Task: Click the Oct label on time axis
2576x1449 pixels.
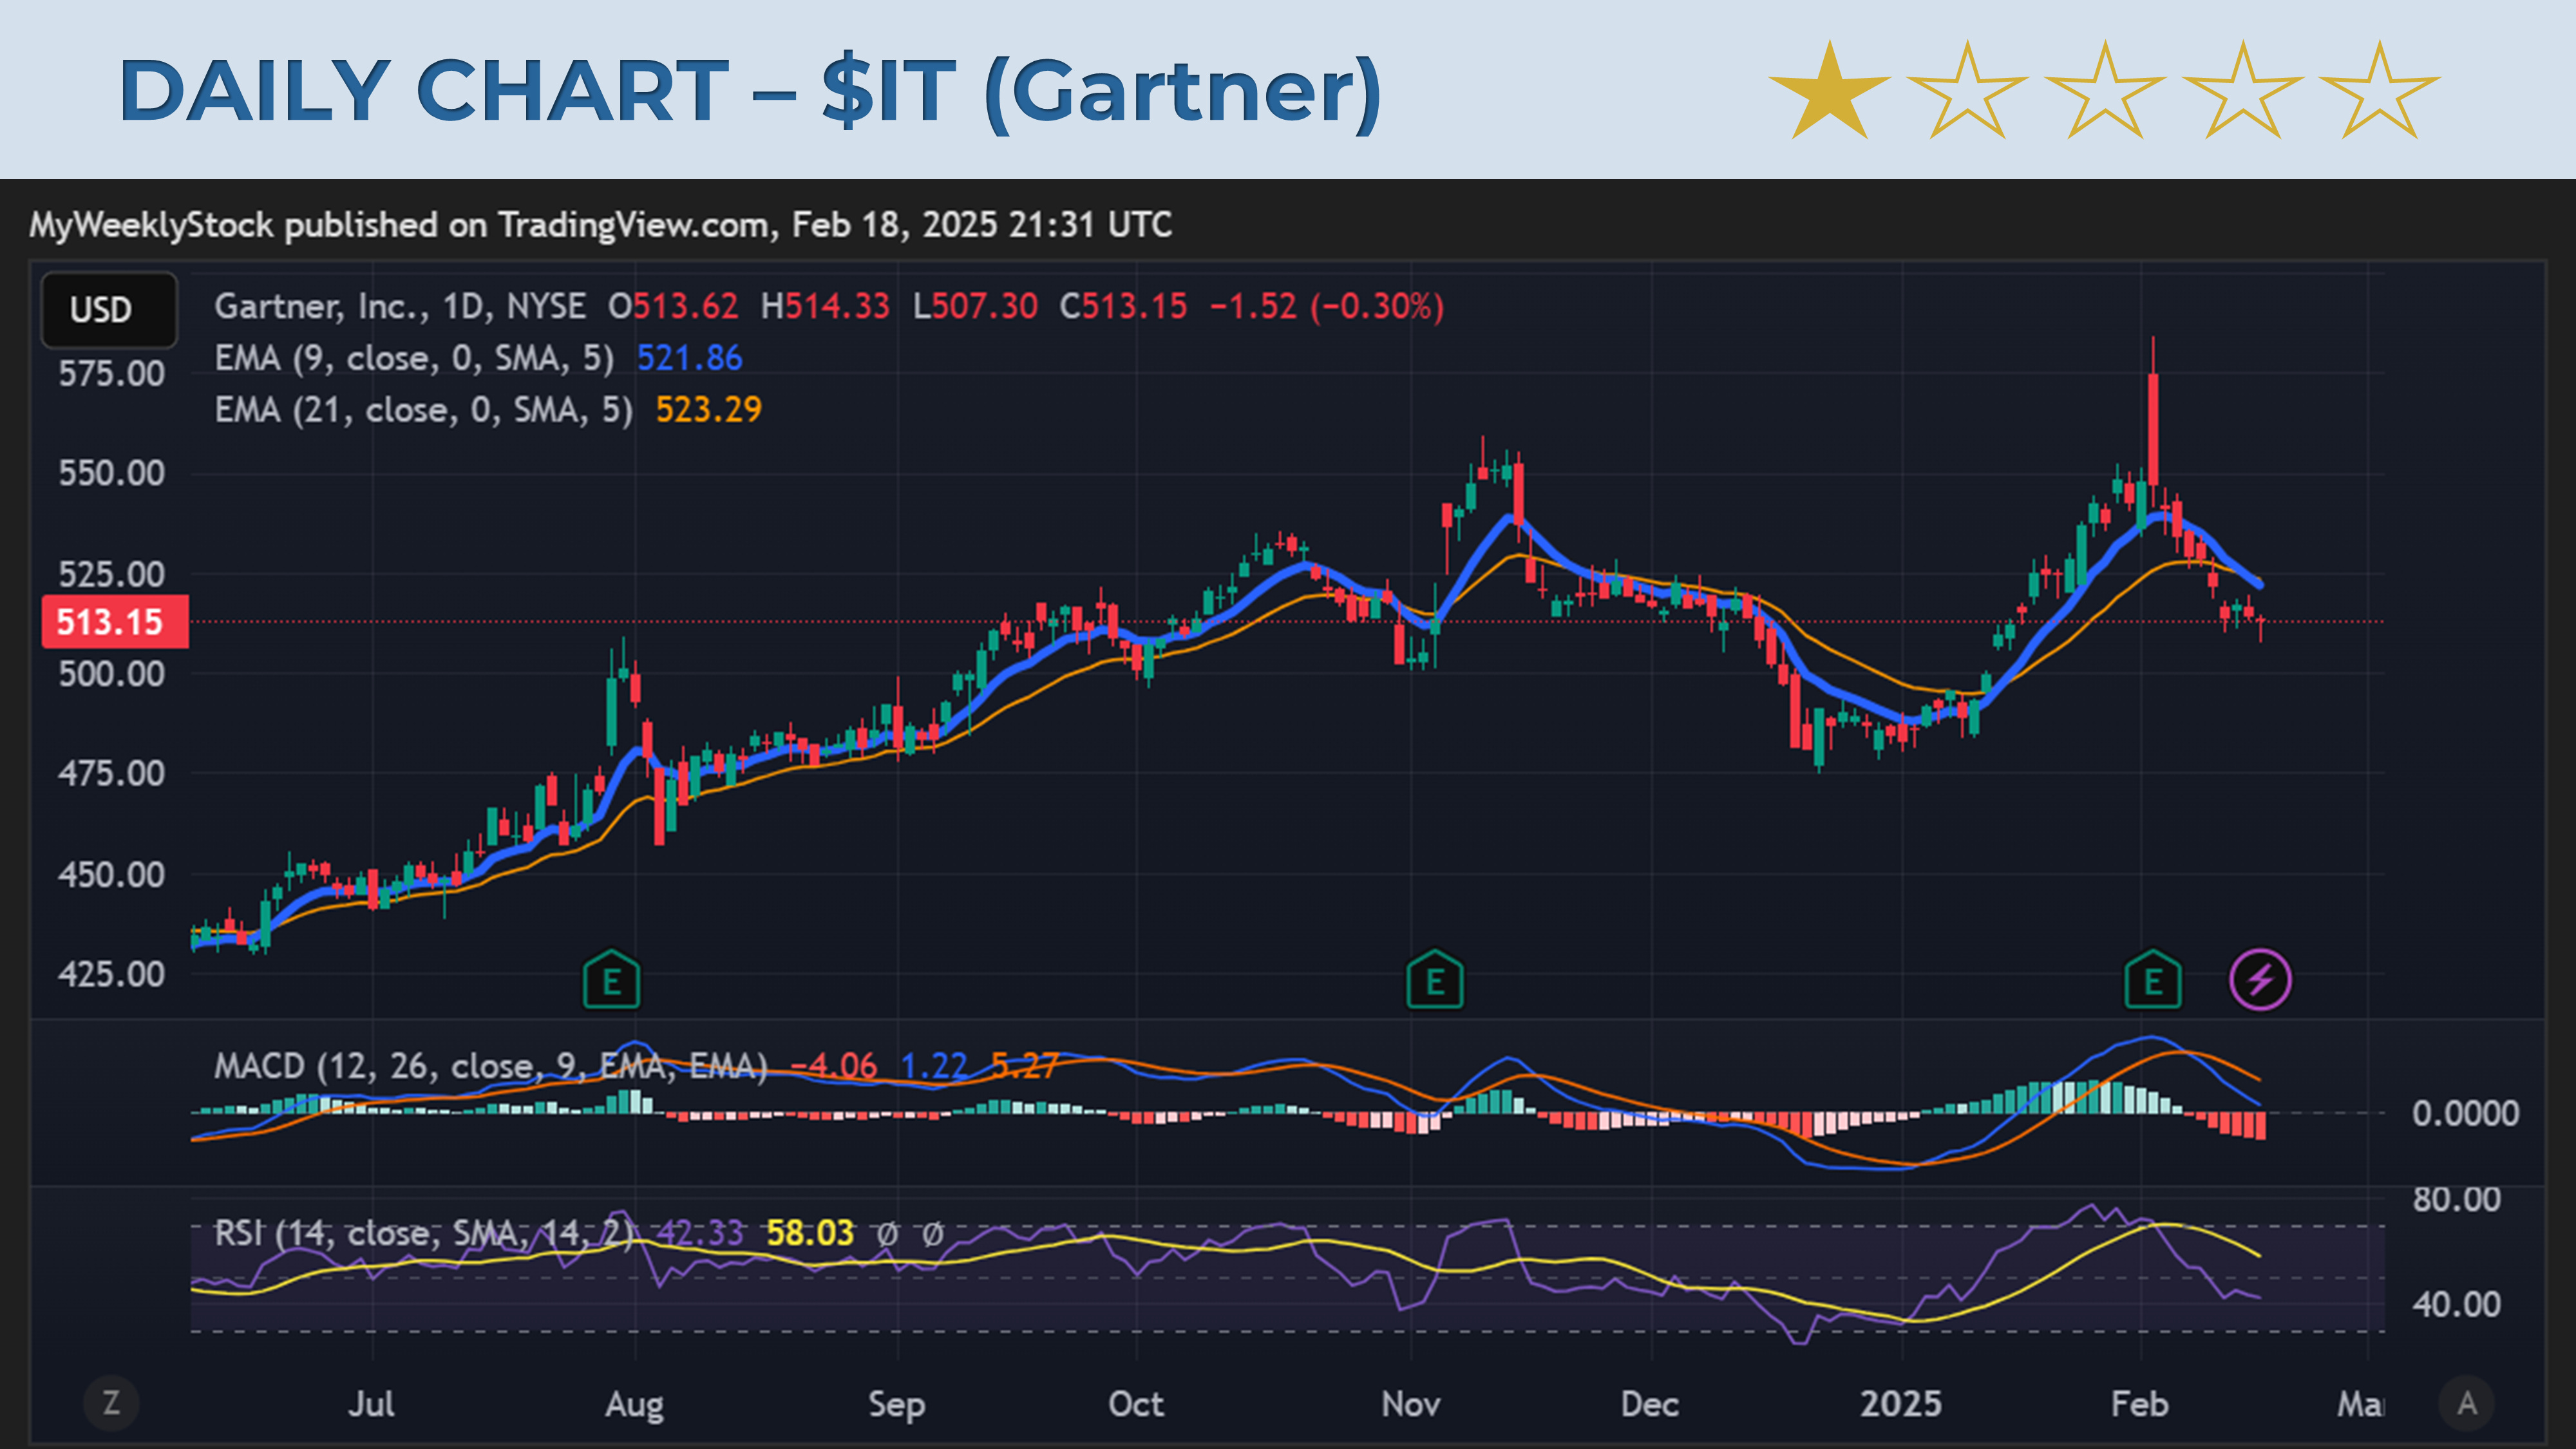Action: 1136,1404
